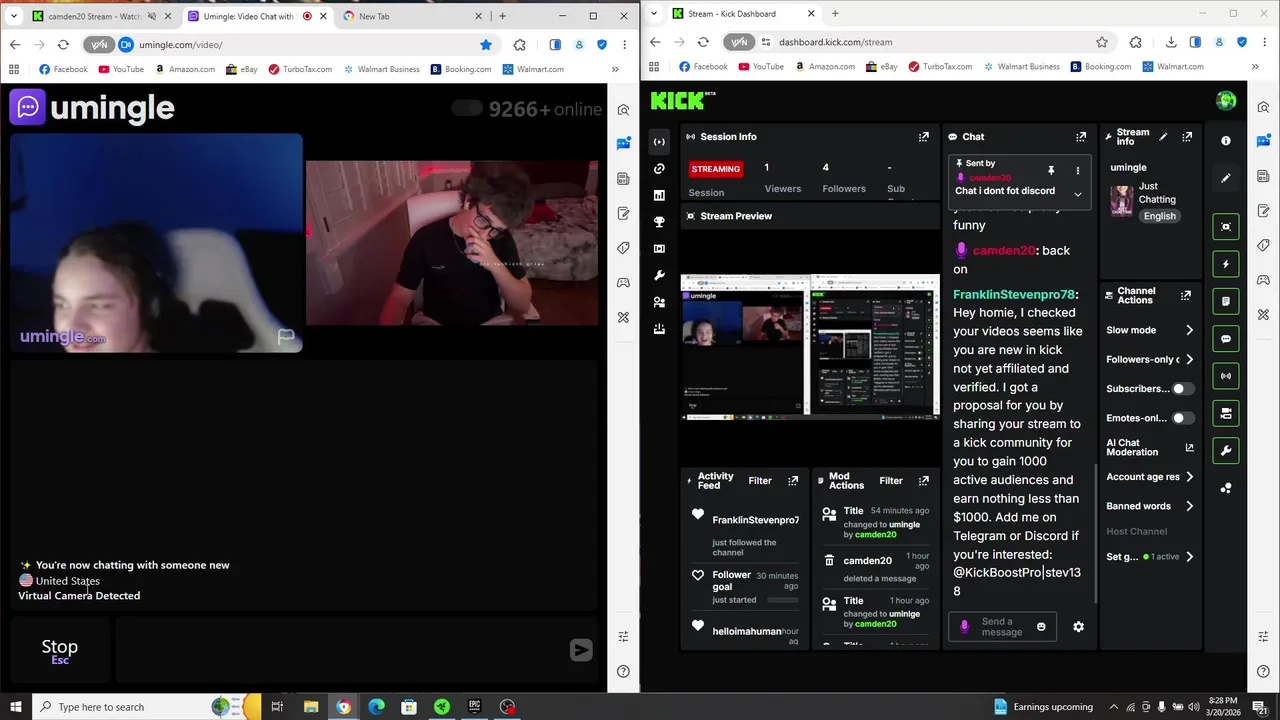
Task: Toggle stream preview widget in right rail
Action: (x=1226, y=227)
